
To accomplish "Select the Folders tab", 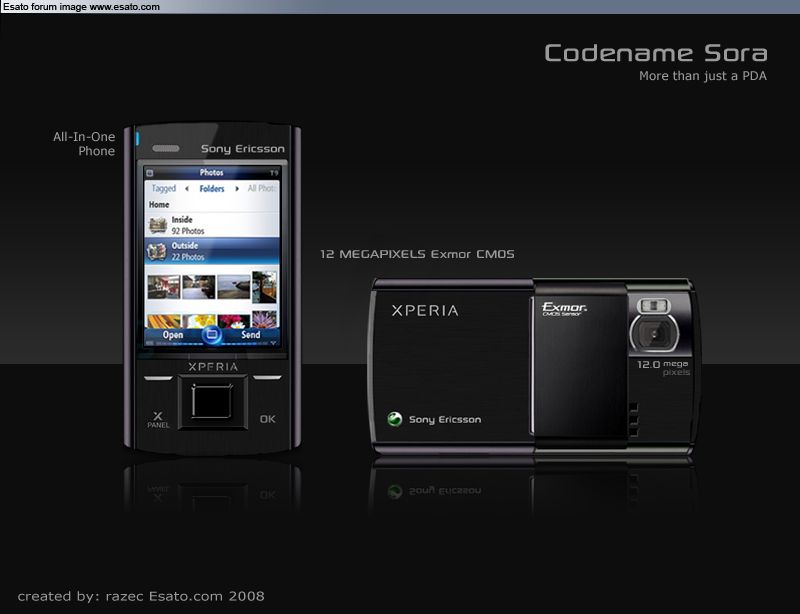I will tap(212, 189).
